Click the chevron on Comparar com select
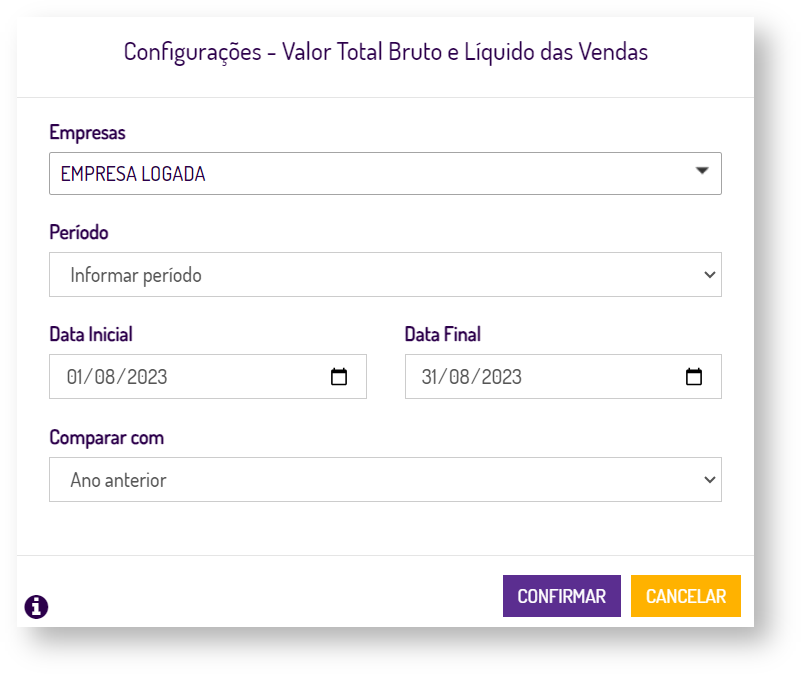The height and width of the screenshot is (675, 802). 709,480
